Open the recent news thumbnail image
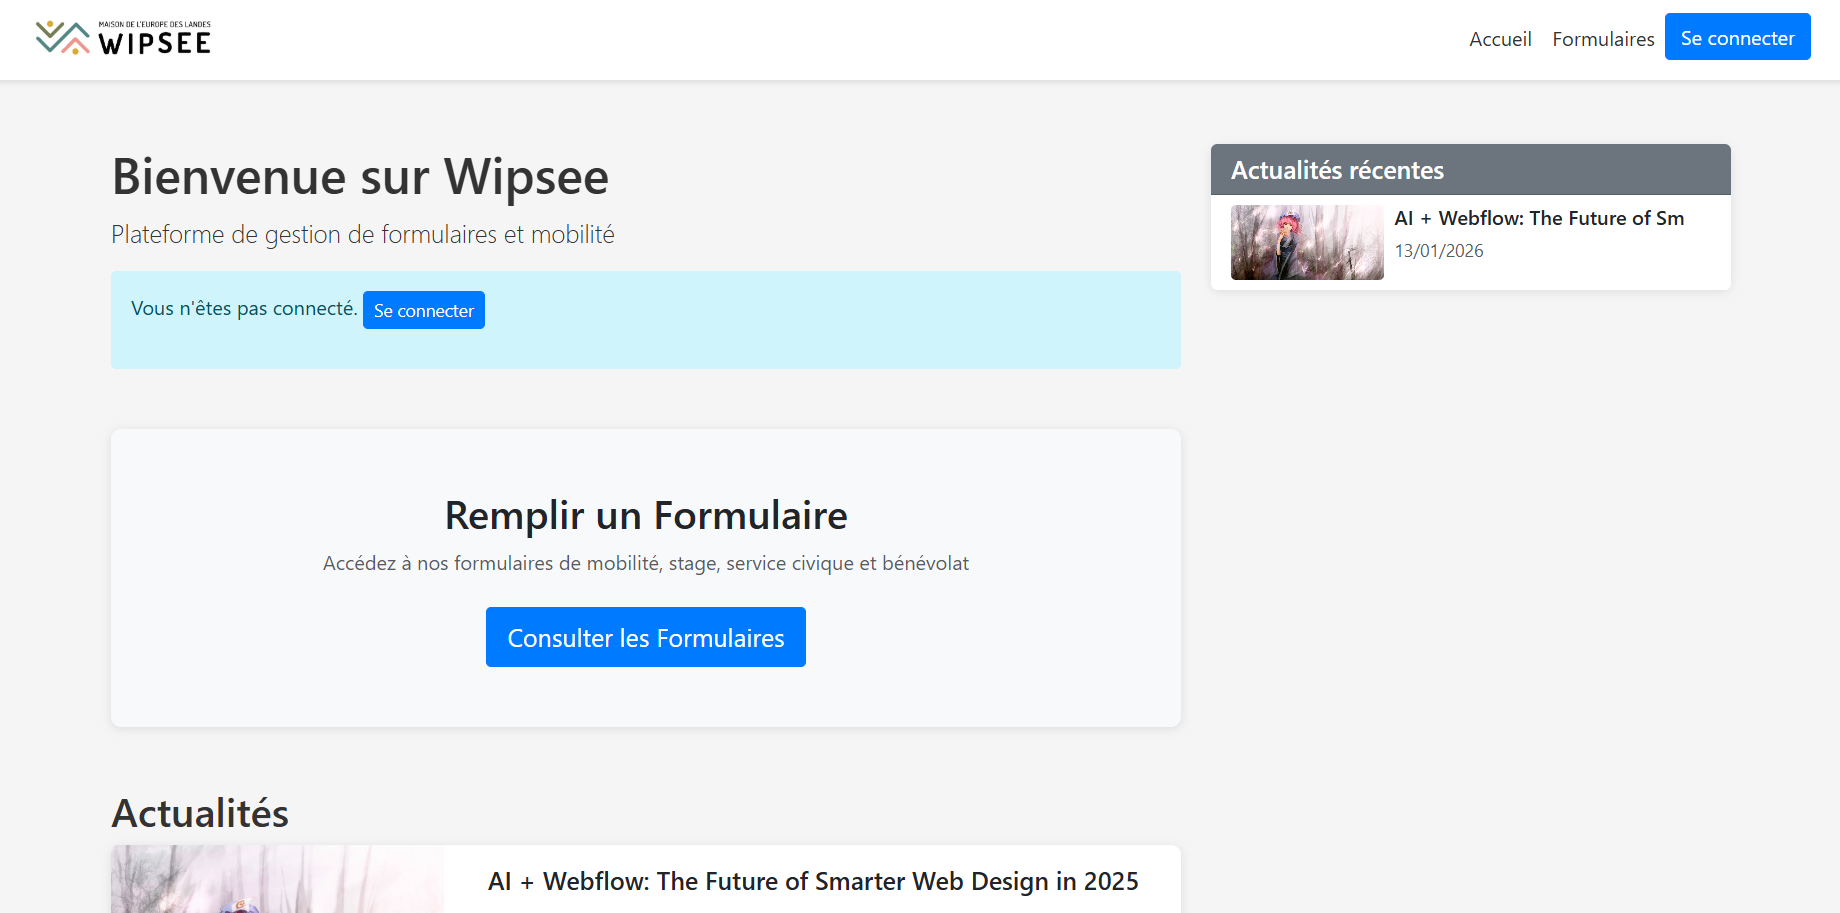The image size is (1840, 913). [1307, 243]
